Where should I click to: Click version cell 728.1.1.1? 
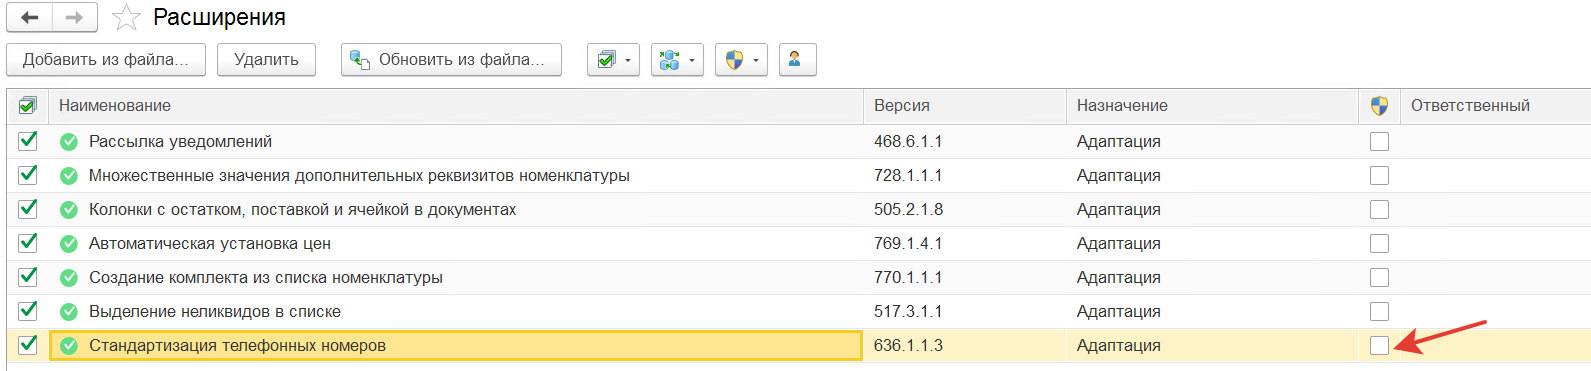click(908, 176)
